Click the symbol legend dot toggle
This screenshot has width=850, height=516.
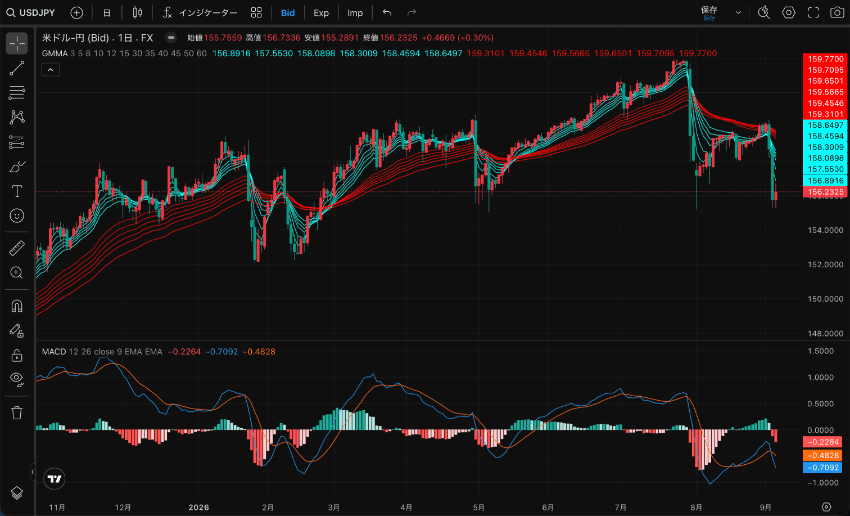coord(171,38)
